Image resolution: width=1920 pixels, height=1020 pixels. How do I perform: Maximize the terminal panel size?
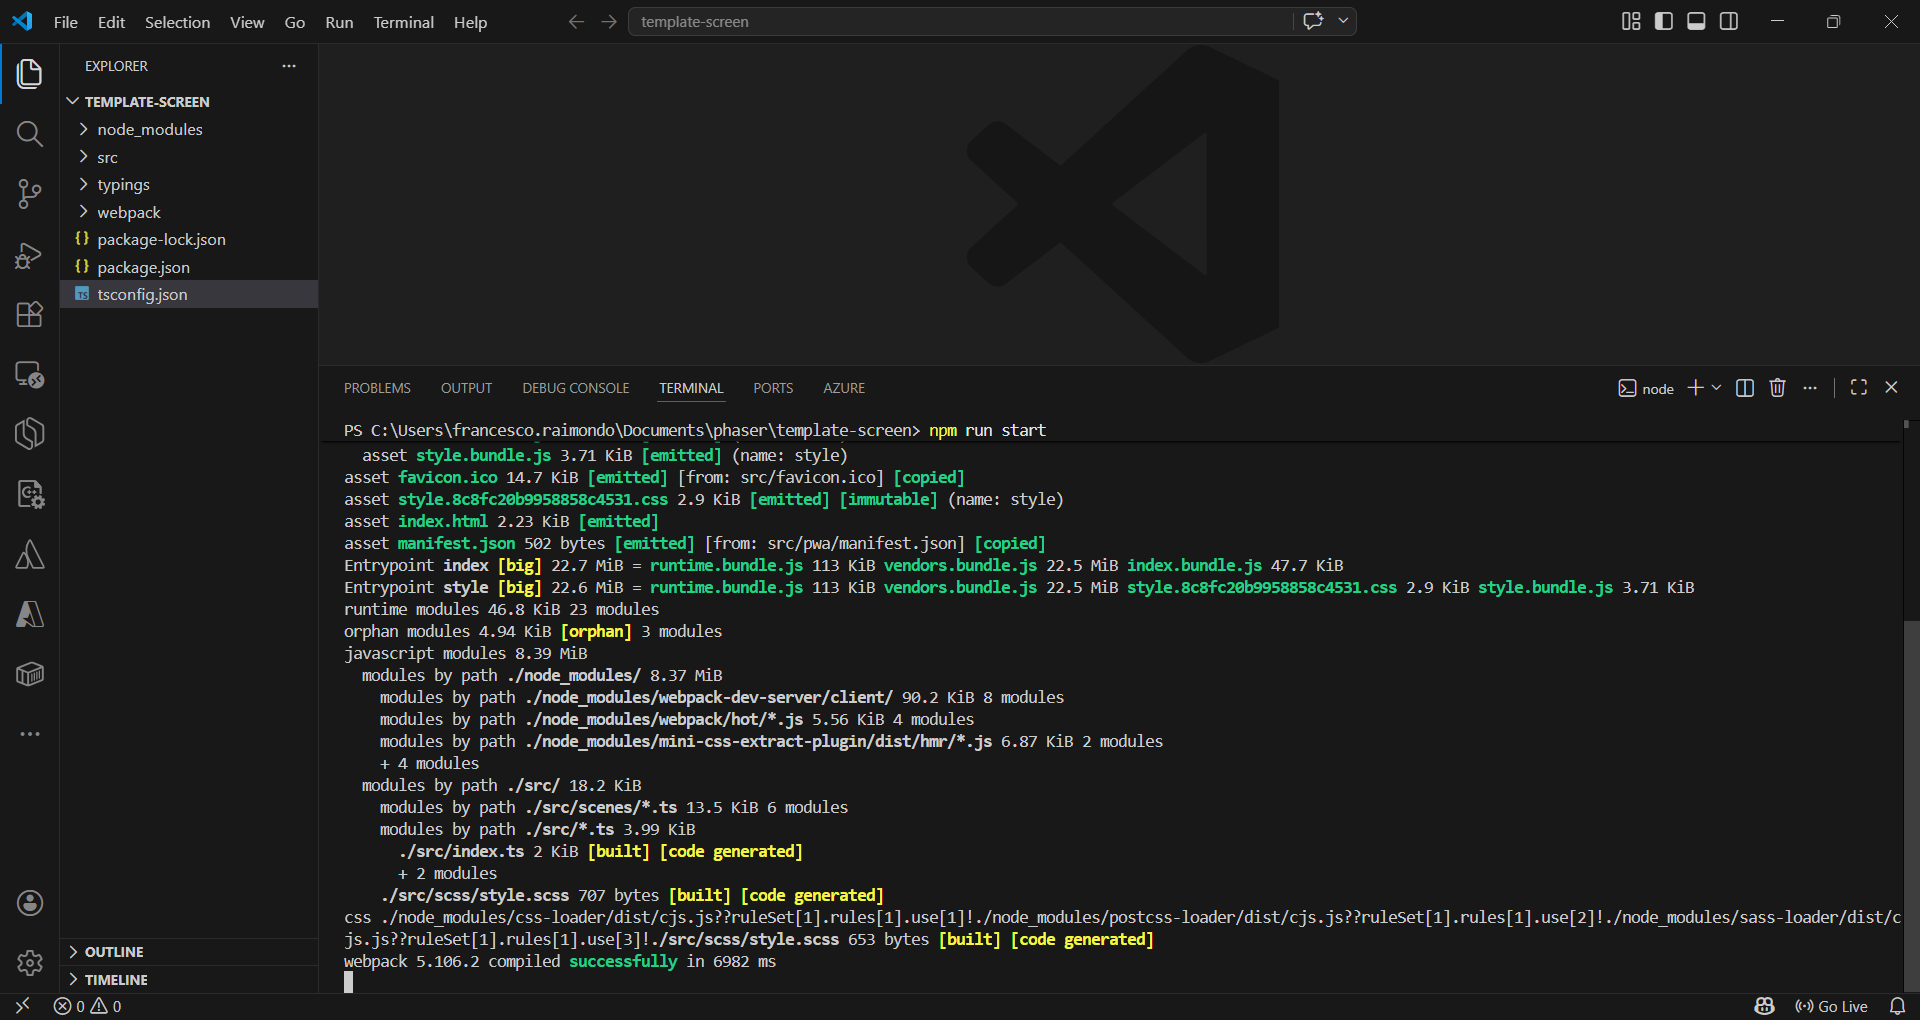tap(1859, 388)
